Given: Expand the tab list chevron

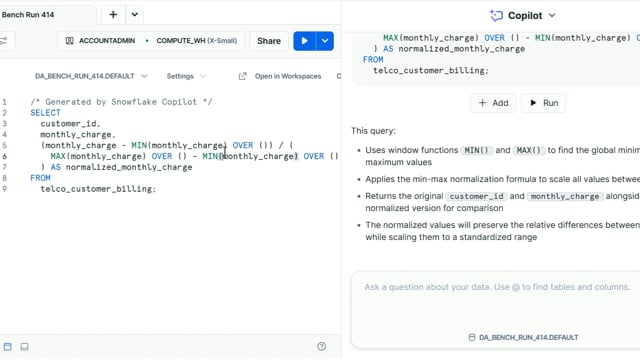Looking at the screenshot, I should (x=134, y=15).
